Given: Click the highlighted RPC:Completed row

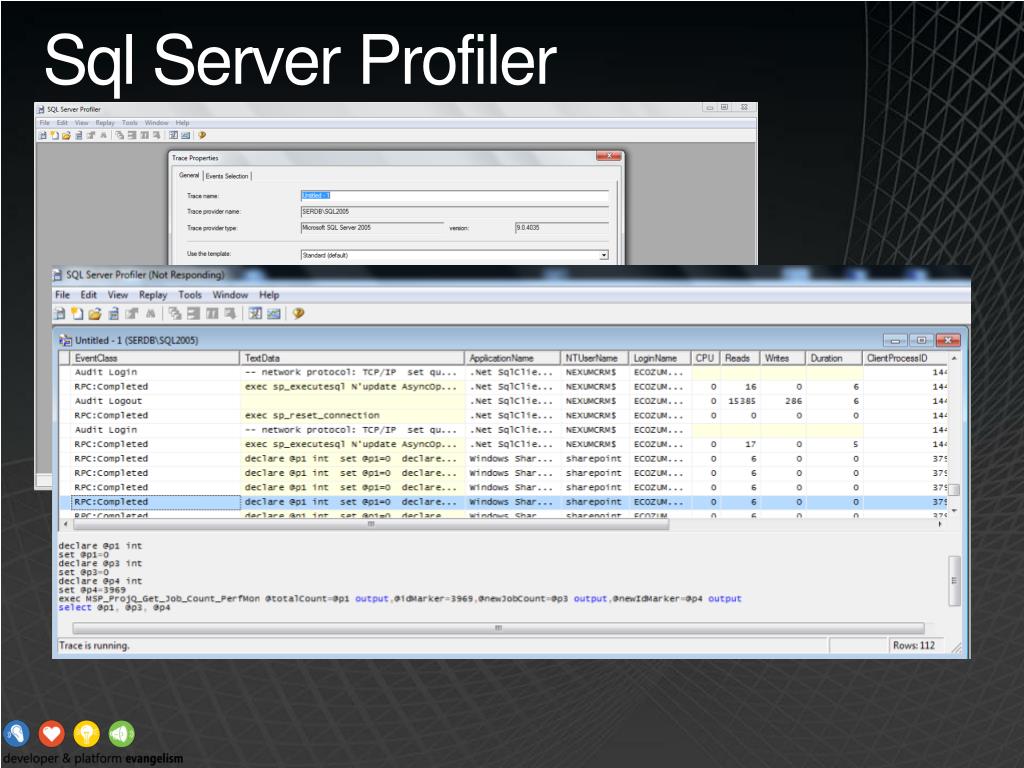Looking at the screenshot, I should [x=503, y=502].
